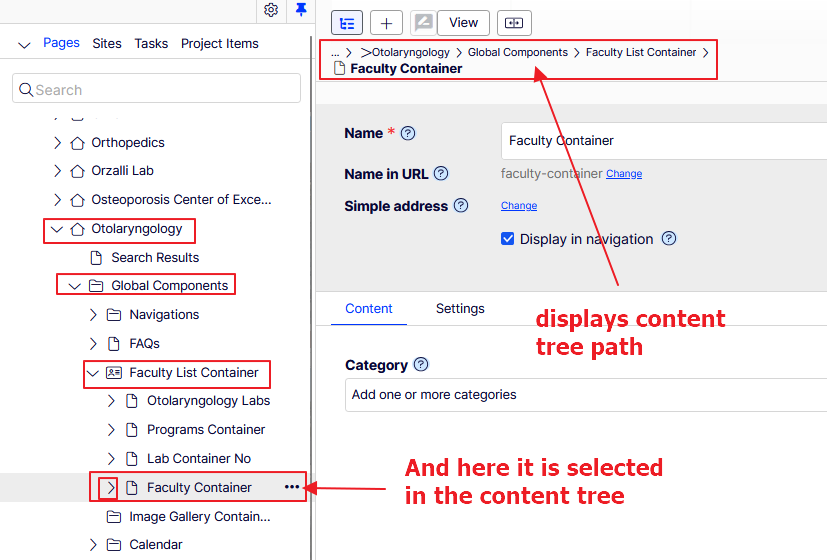Image resolution: width=827 pixels, height=560 pixels.
Task: Click the plus add-content toolbar button
Action: click(387, 23)
